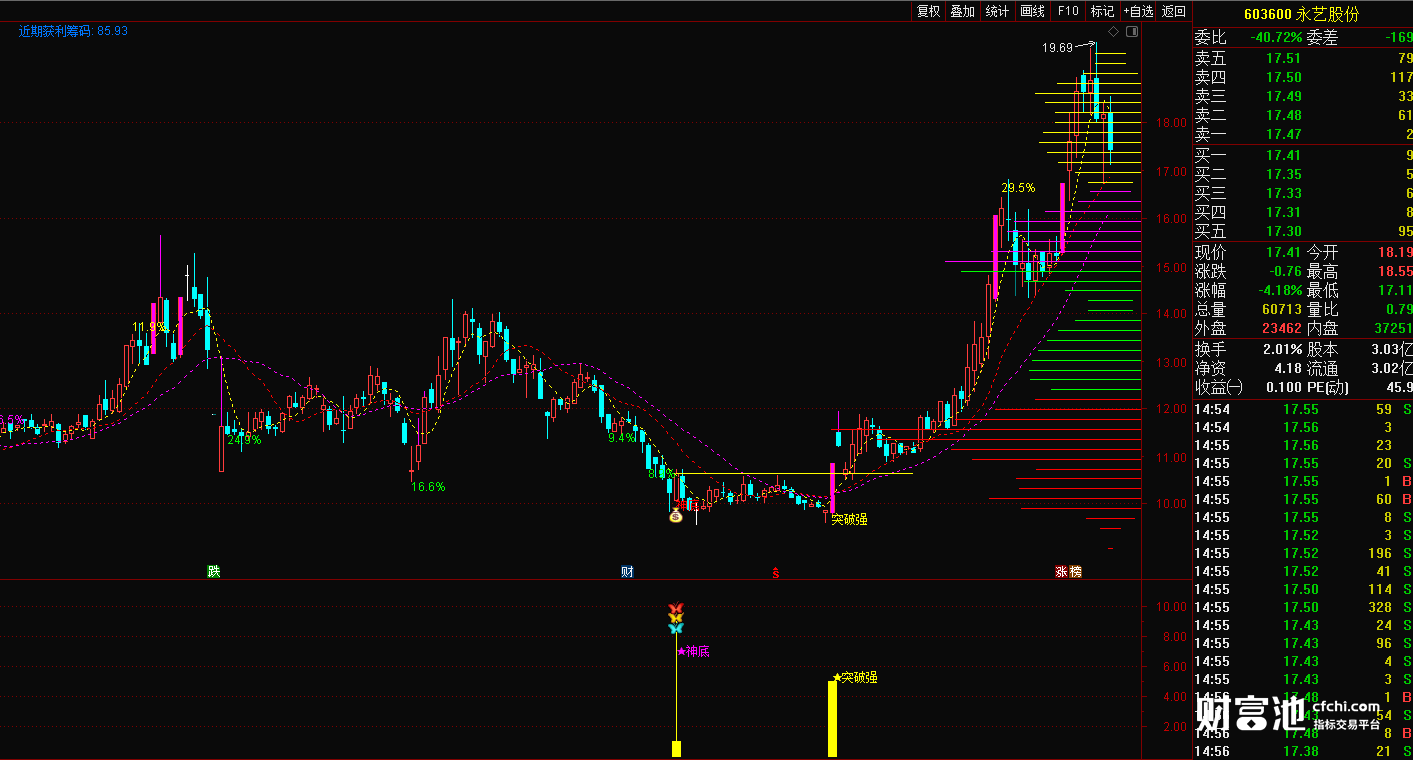Select the 卖四 17.50 ask row
Image resolution: width=1413 pixels, height=760 pixels.
point(1303,77)
